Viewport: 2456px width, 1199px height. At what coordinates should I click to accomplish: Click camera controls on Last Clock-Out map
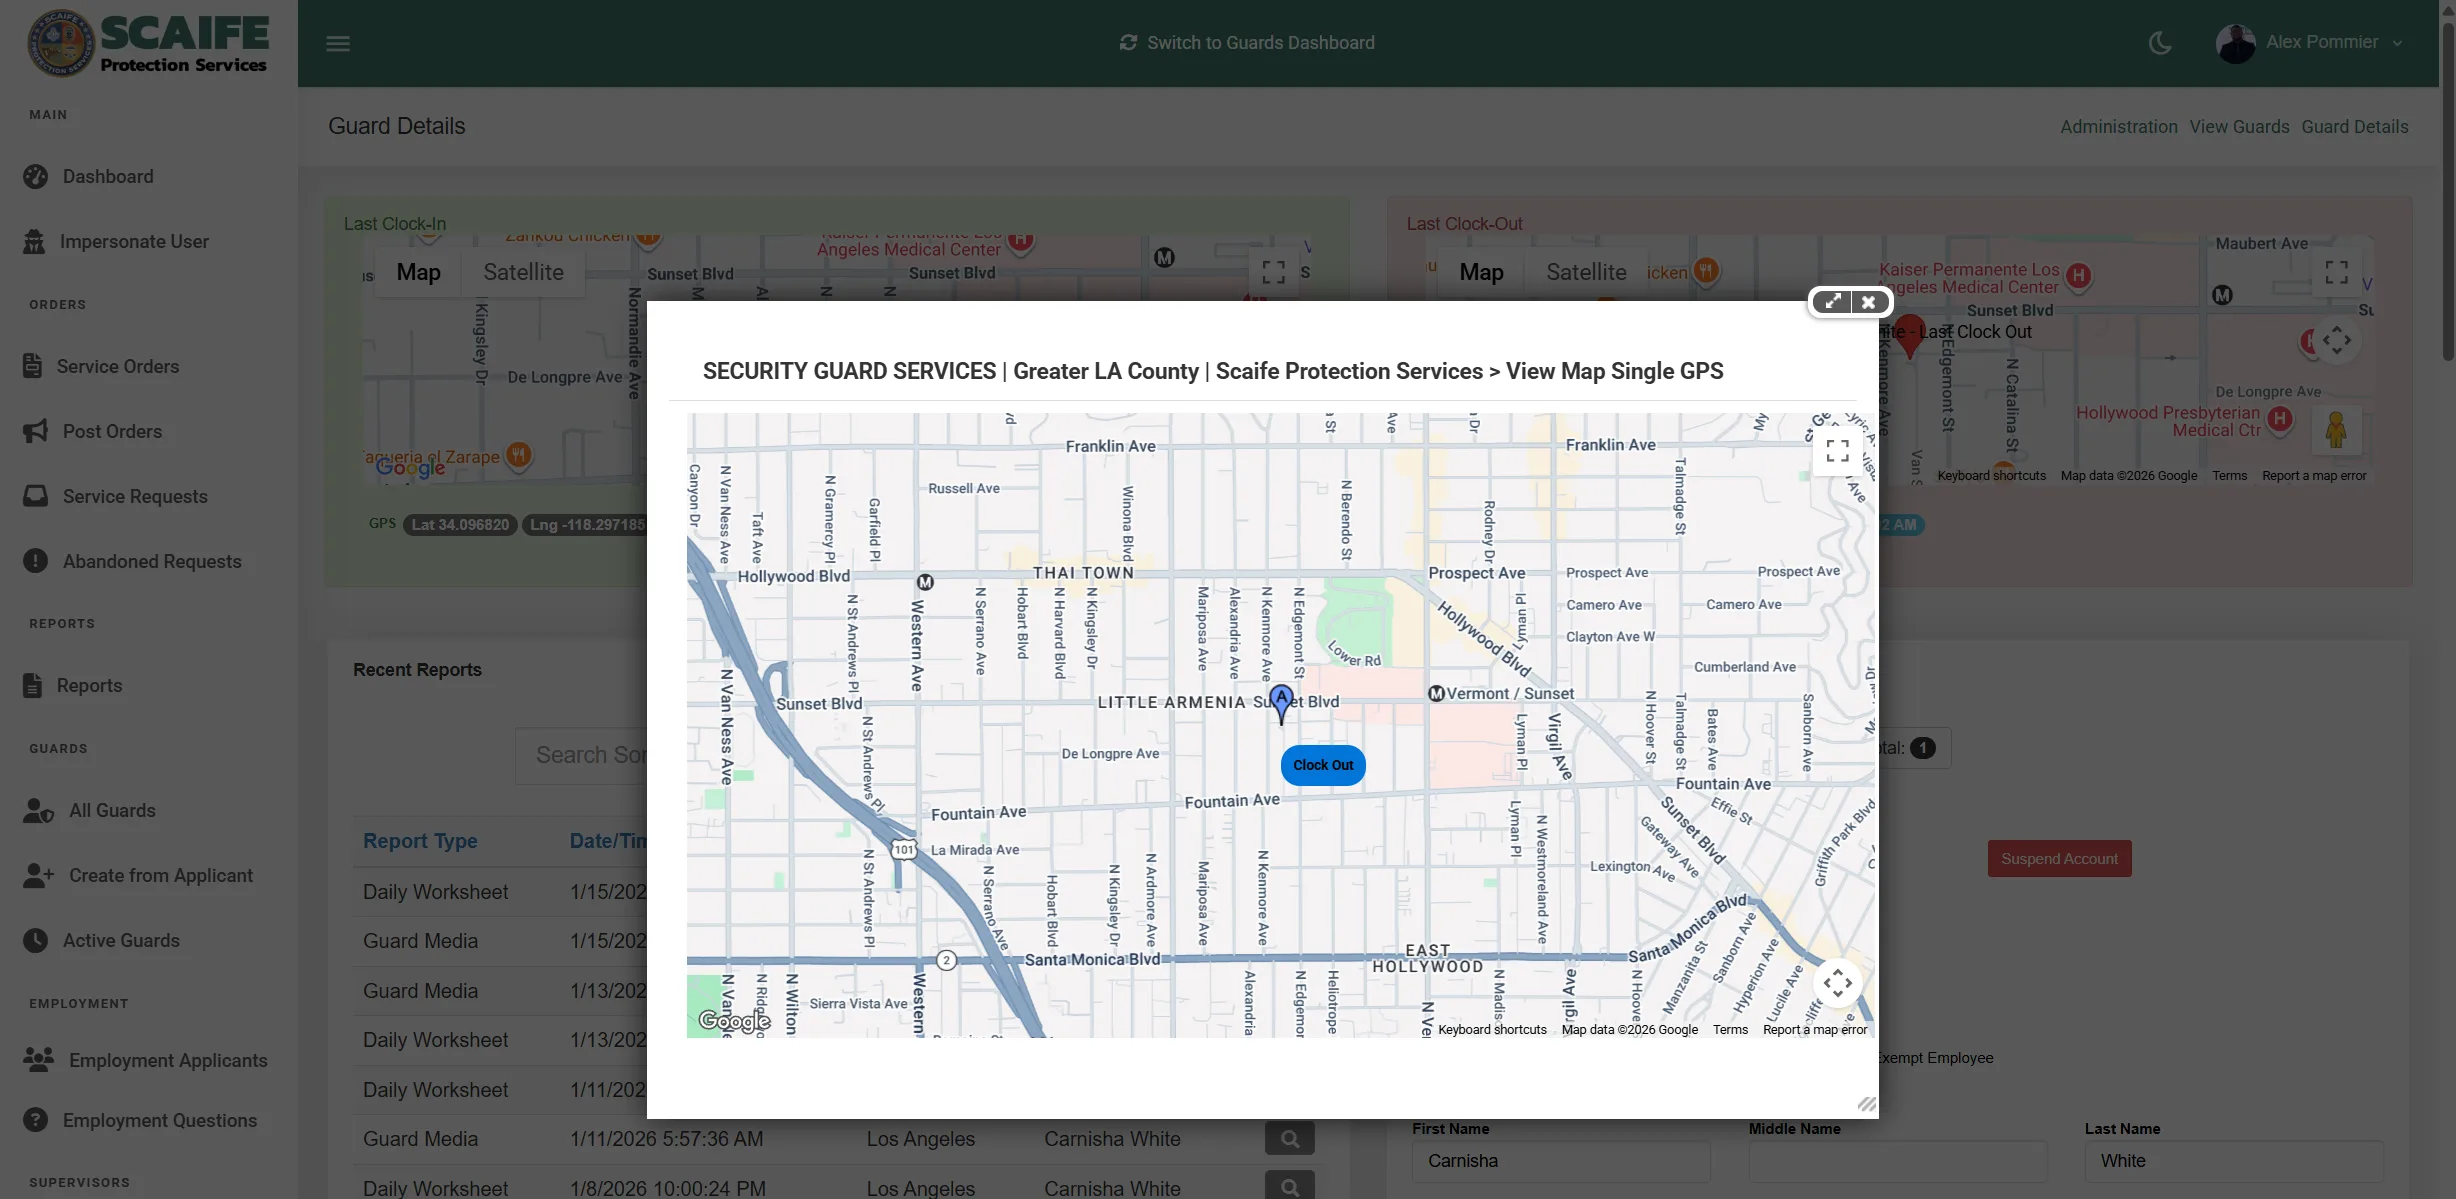2336,341
